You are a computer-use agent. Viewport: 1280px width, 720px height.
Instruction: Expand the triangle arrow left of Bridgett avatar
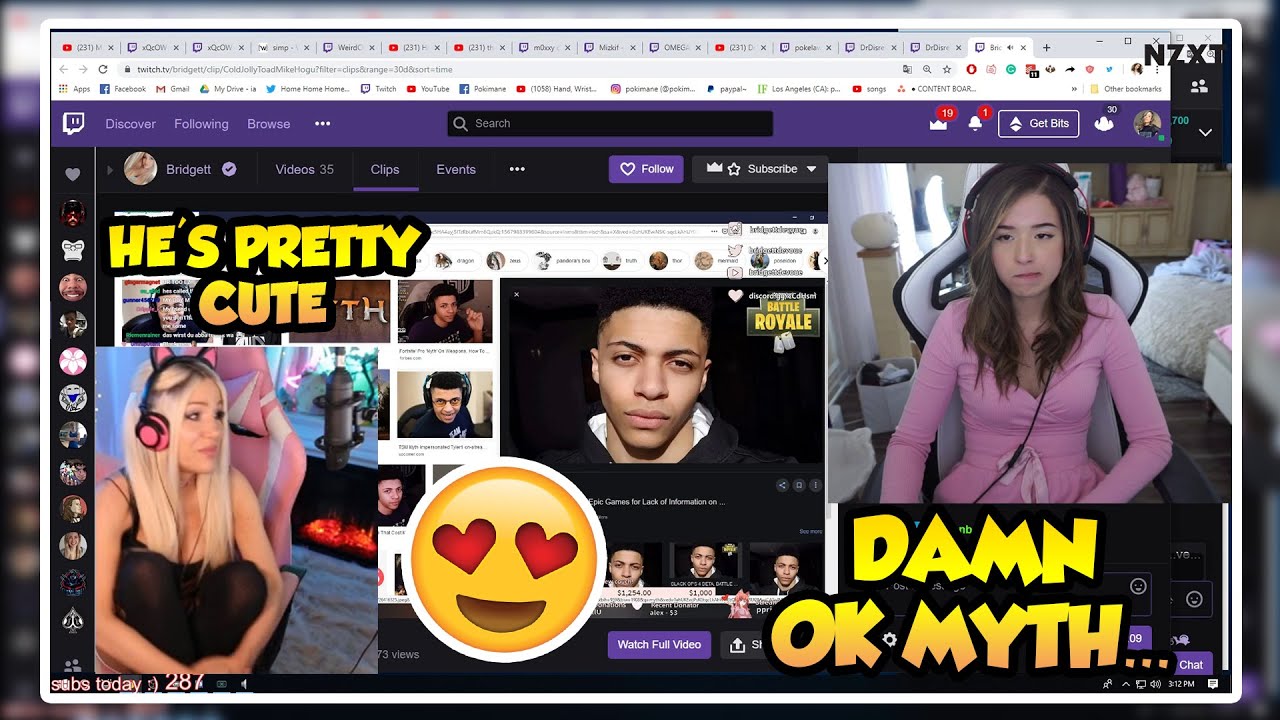pos(110,170)
